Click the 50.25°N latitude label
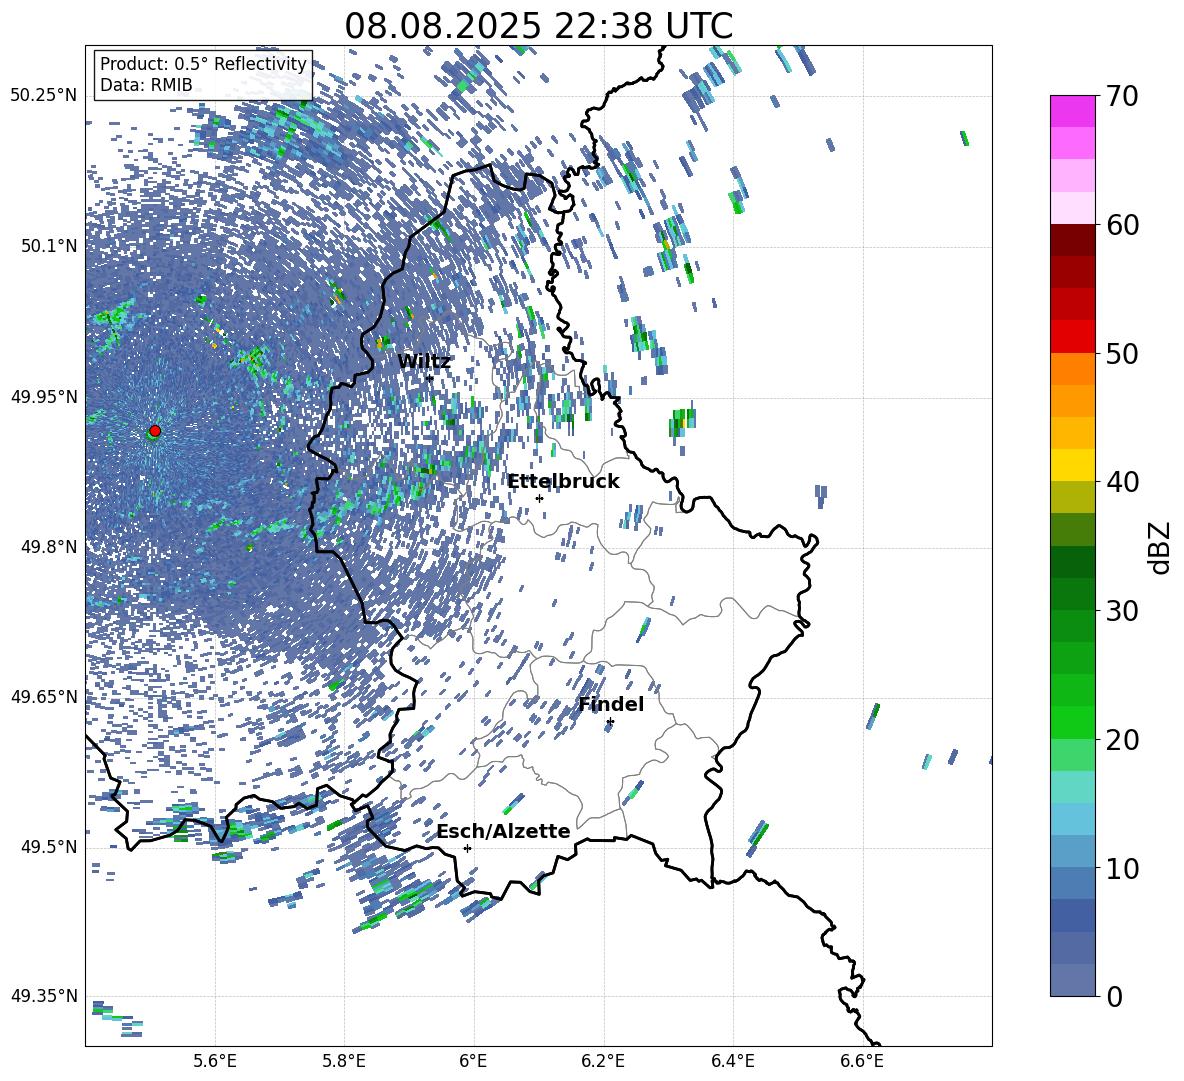The width and height of the screenshot is (1184, 1081). pyautogui.click(x=44, y=96)
